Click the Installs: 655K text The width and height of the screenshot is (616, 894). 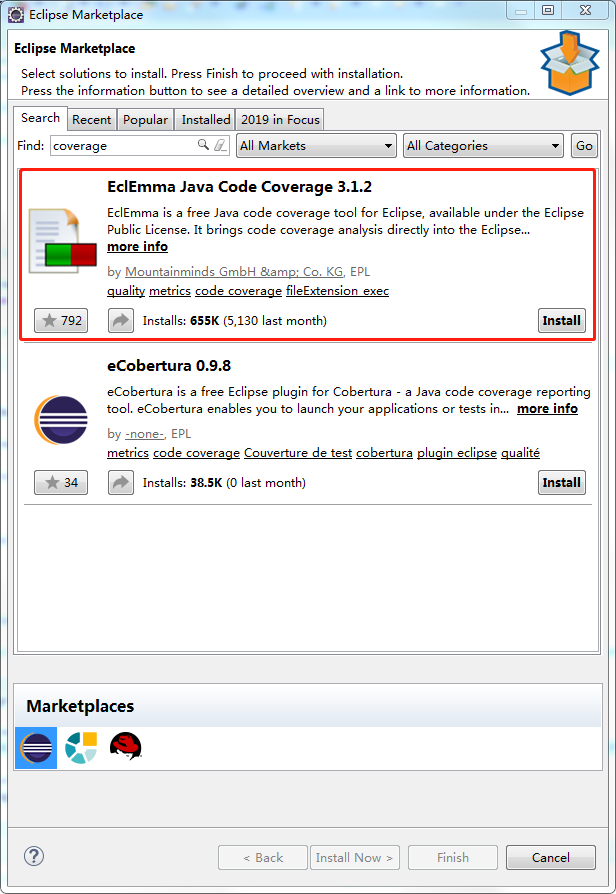(x=181, y=321)
